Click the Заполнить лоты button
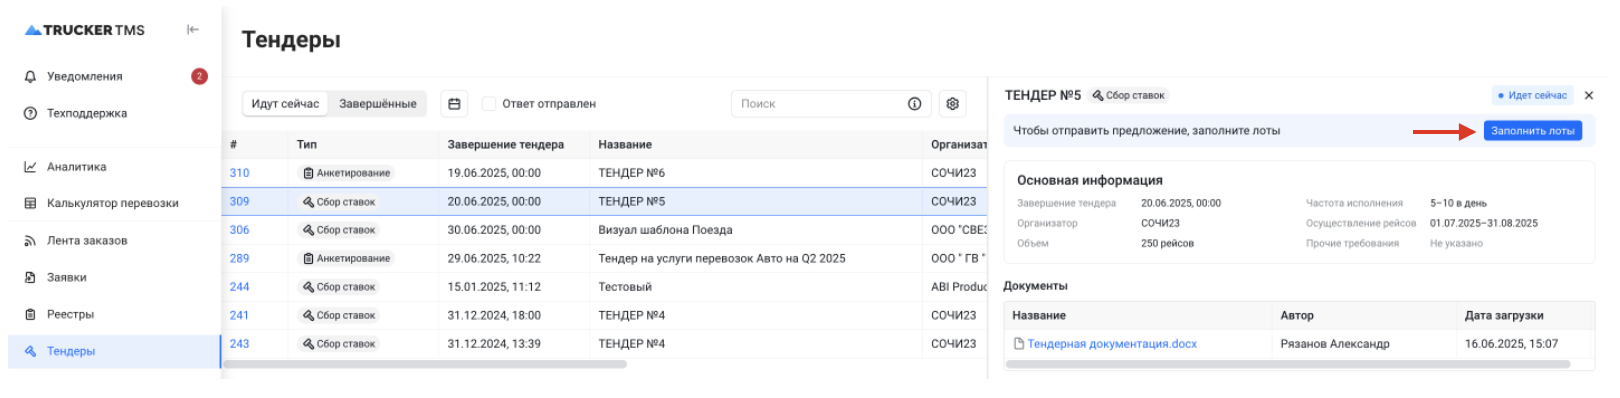Screen dimensions: 1620x398 pyautogui.click(x=1532, y=131)
